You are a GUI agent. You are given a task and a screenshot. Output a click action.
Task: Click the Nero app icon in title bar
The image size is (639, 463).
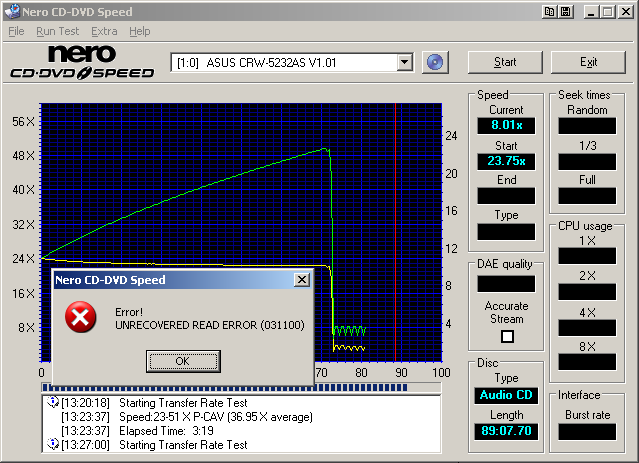(x=12, y=11)
